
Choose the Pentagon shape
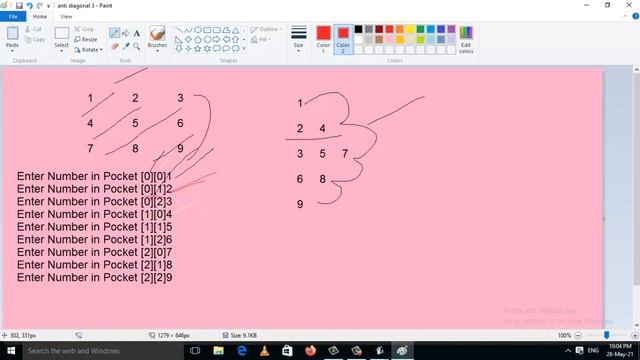click(198, 40)
